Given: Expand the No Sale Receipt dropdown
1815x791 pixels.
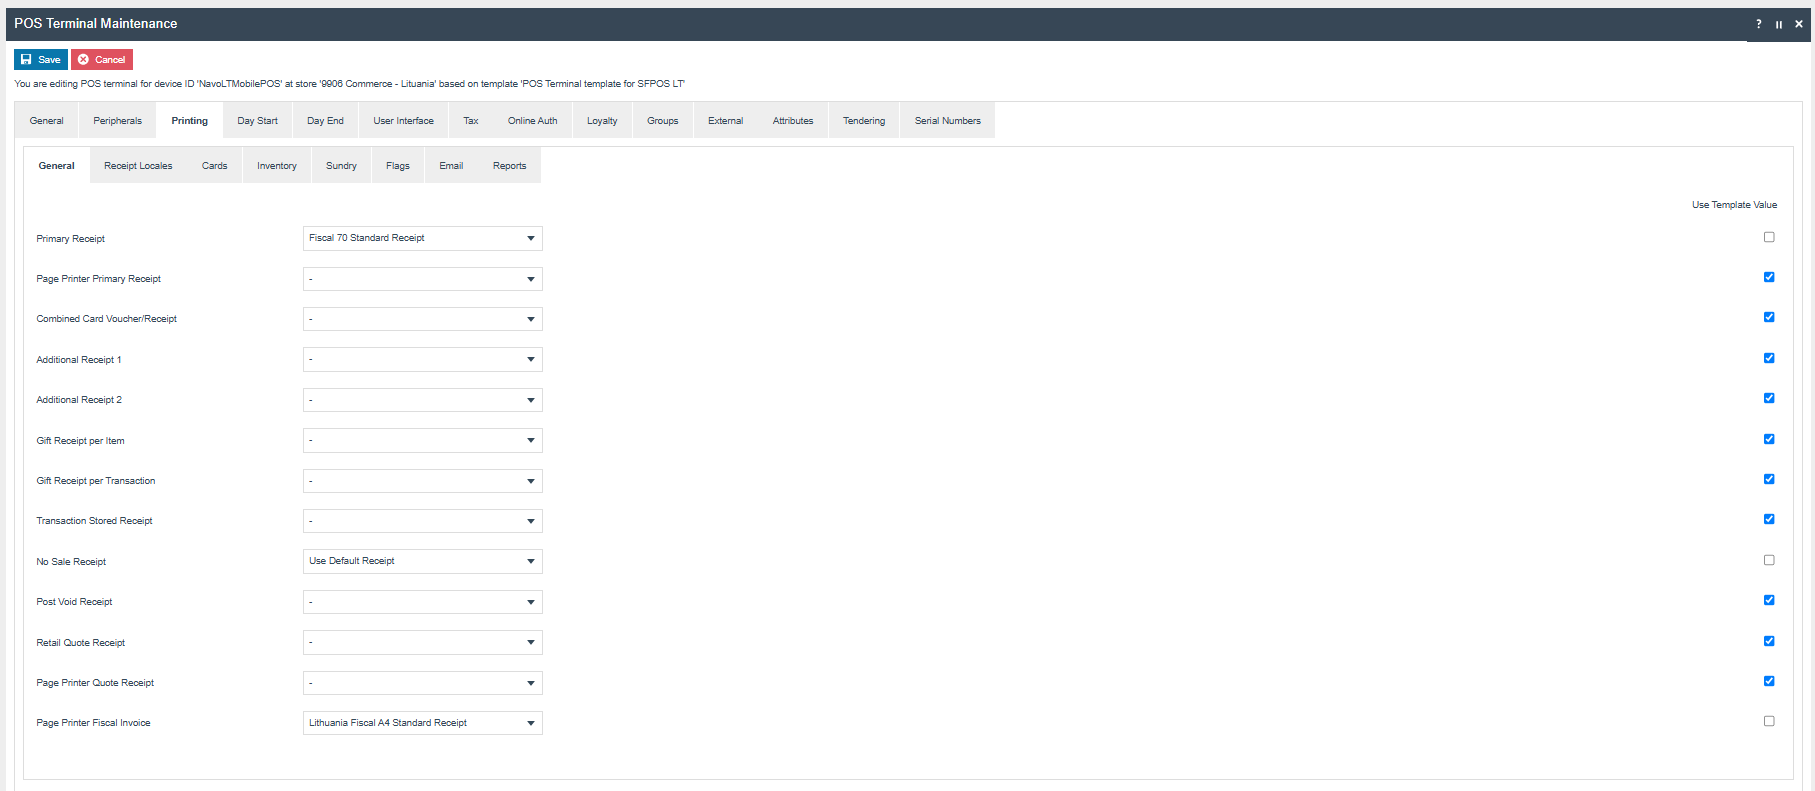Looking at the screenshot, I should click(x=422, y=561).
